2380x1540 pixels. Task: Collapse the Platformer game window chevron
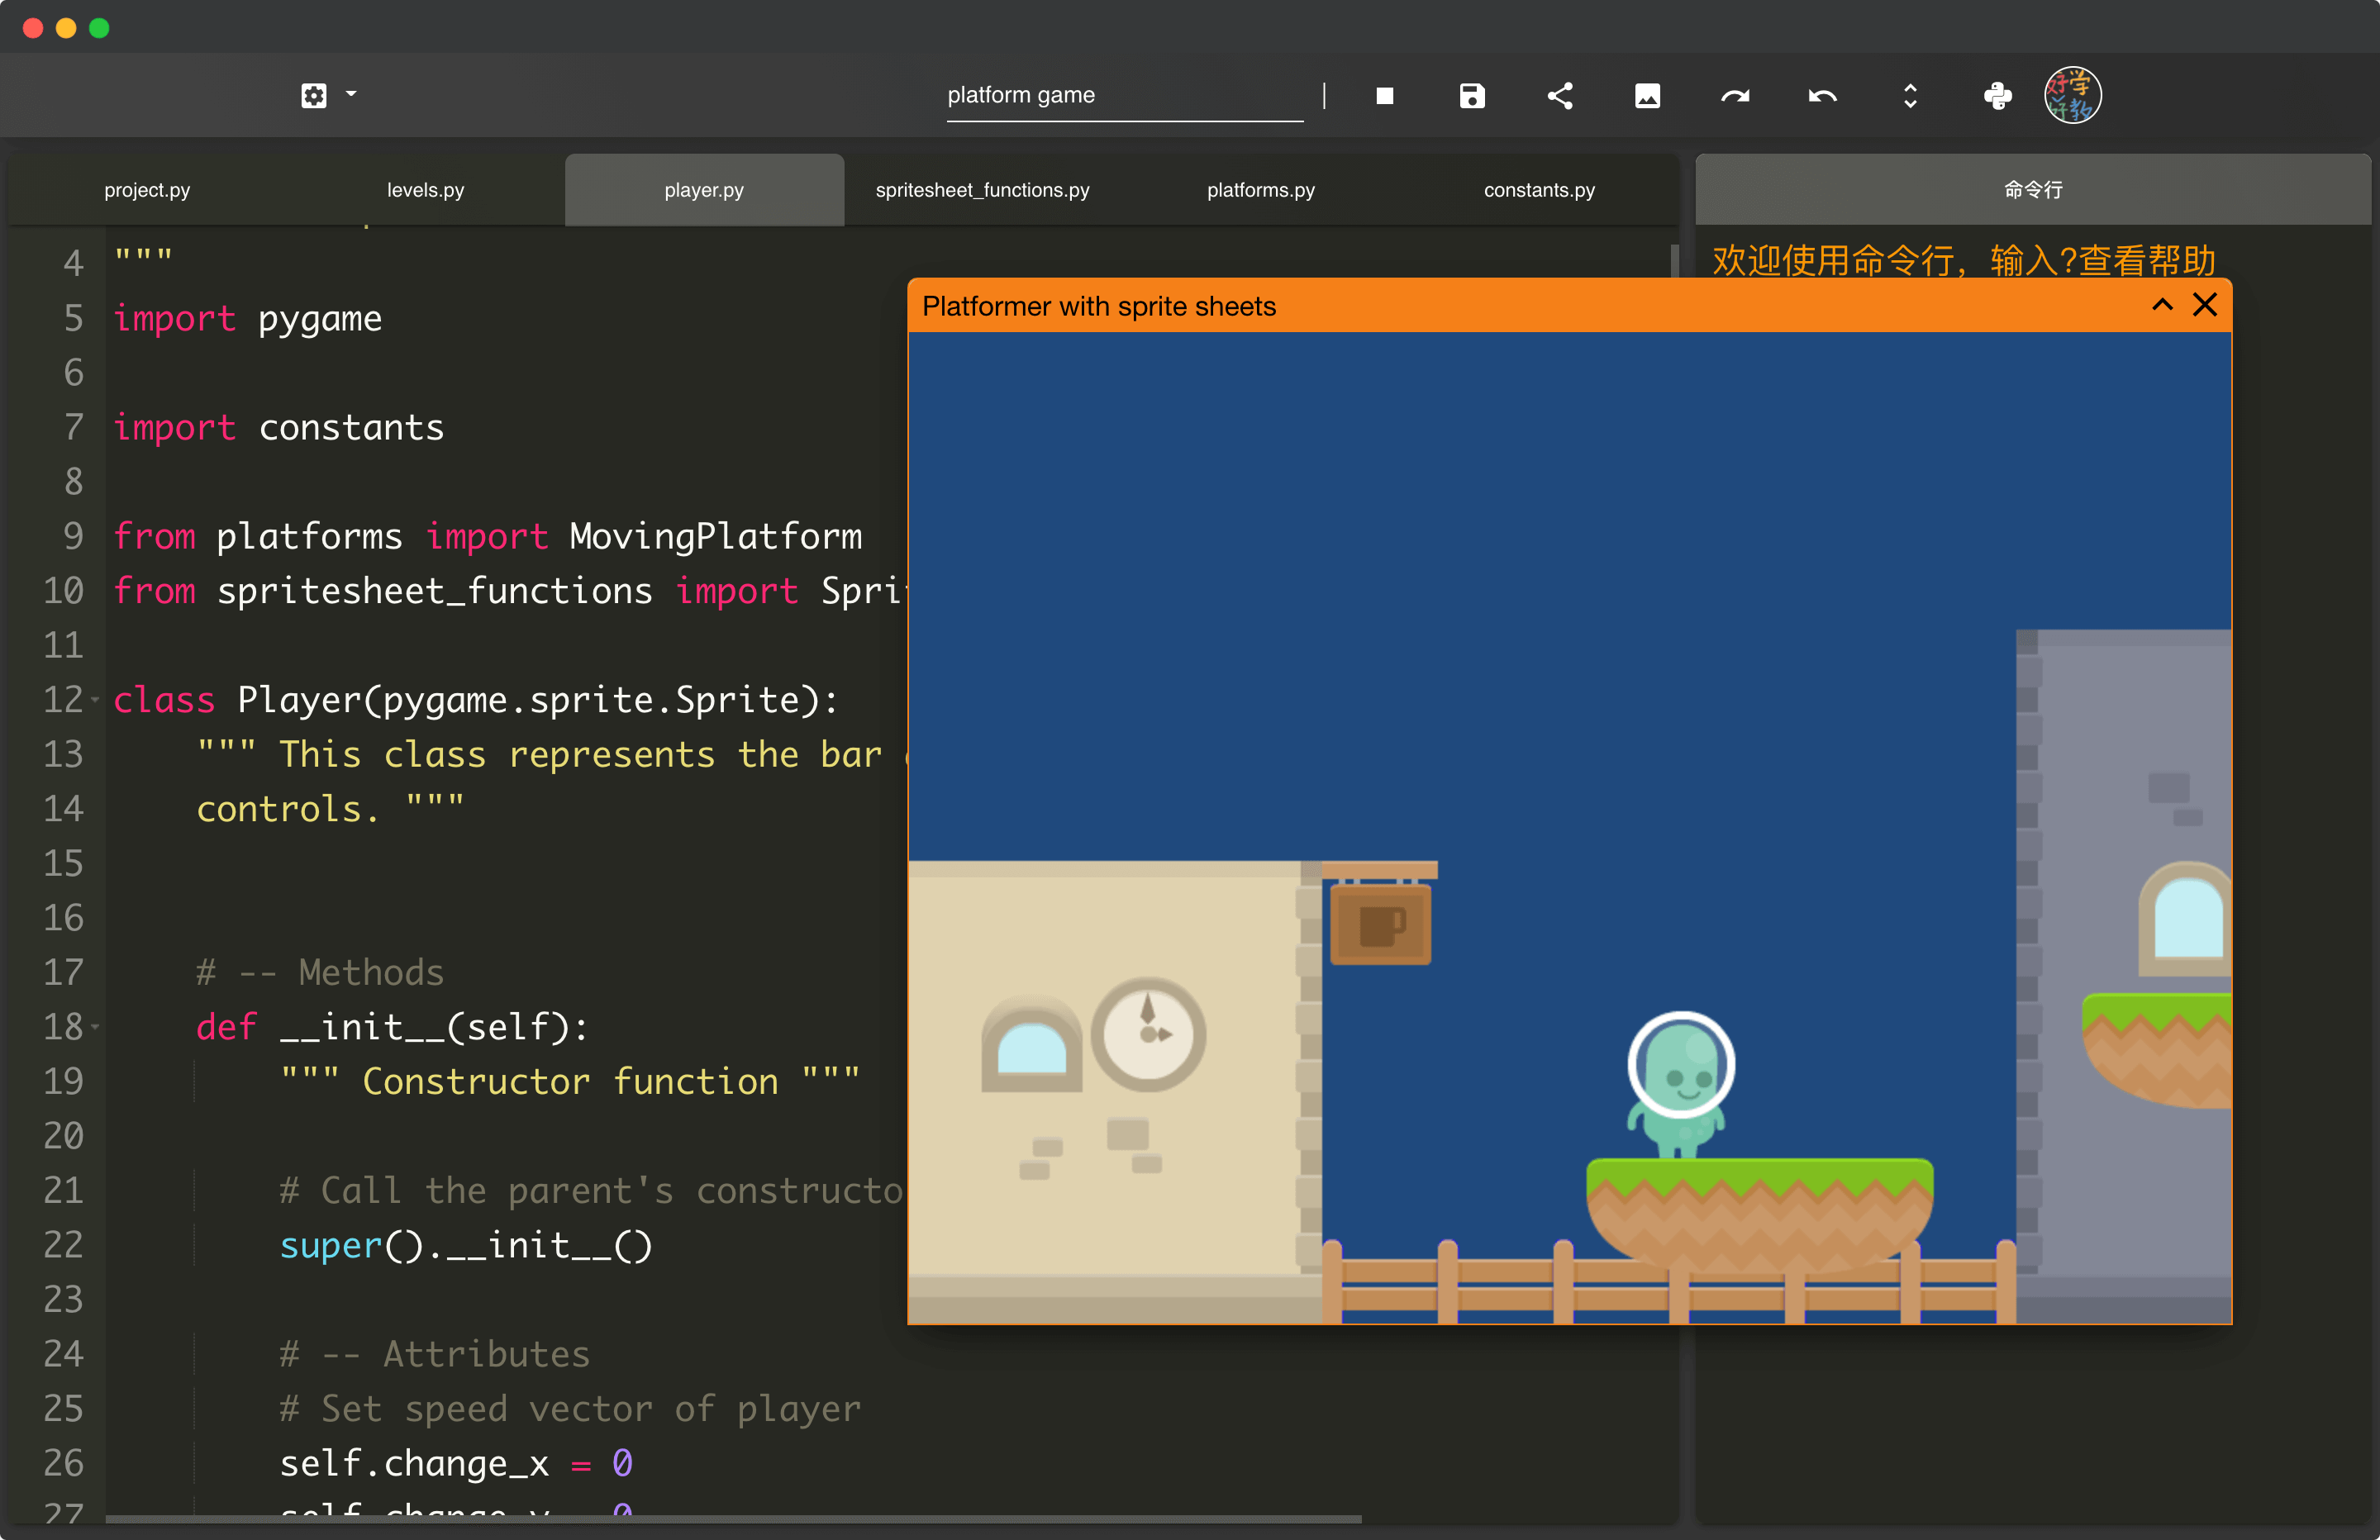pos(2162,305)
